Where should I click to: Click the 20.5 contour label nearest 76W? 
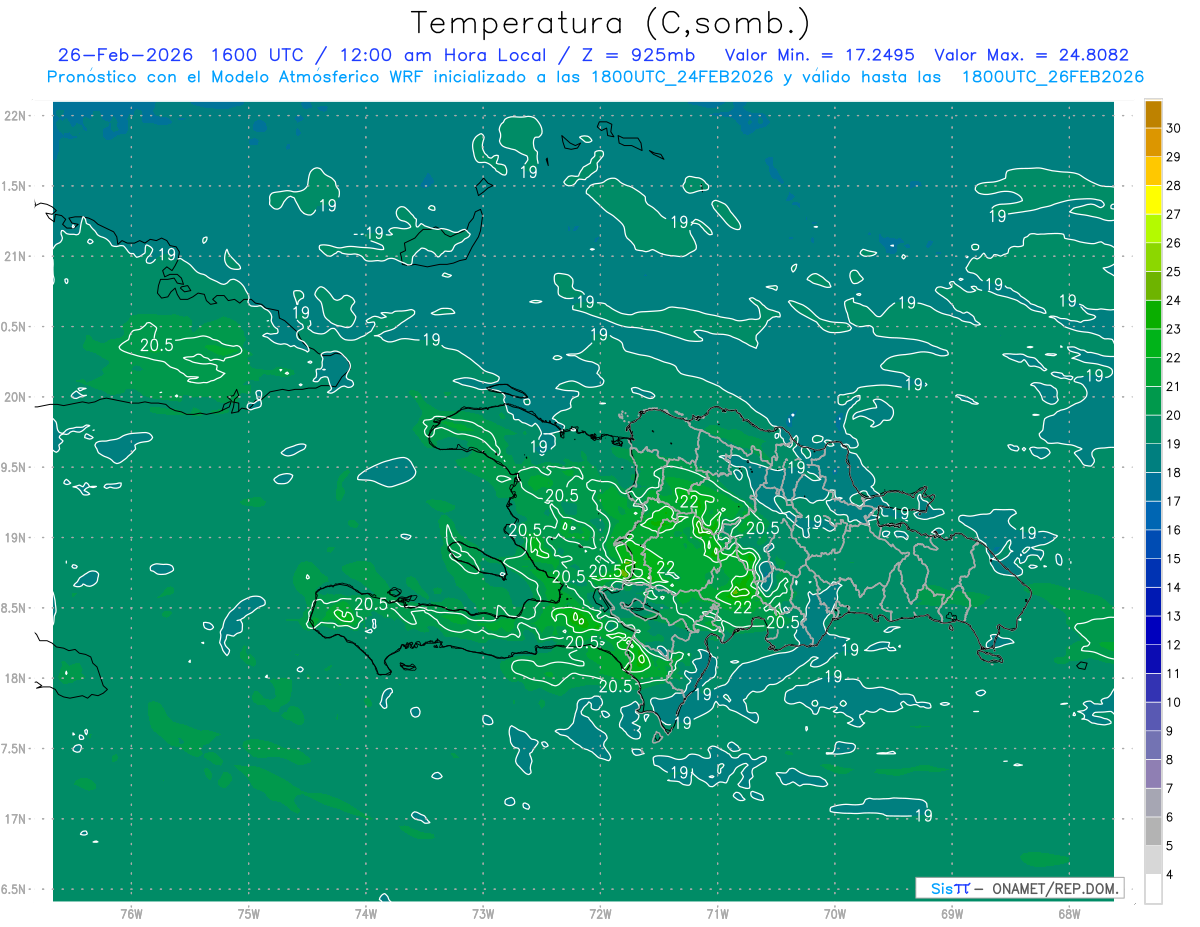pos(157,345)
